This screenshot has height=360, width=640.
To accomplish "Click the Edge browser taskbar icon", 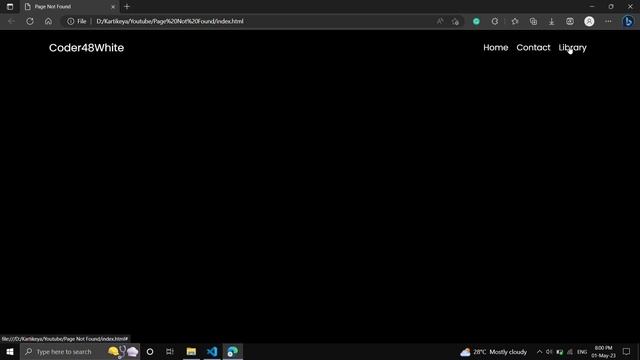I will (x=233, y=351).
